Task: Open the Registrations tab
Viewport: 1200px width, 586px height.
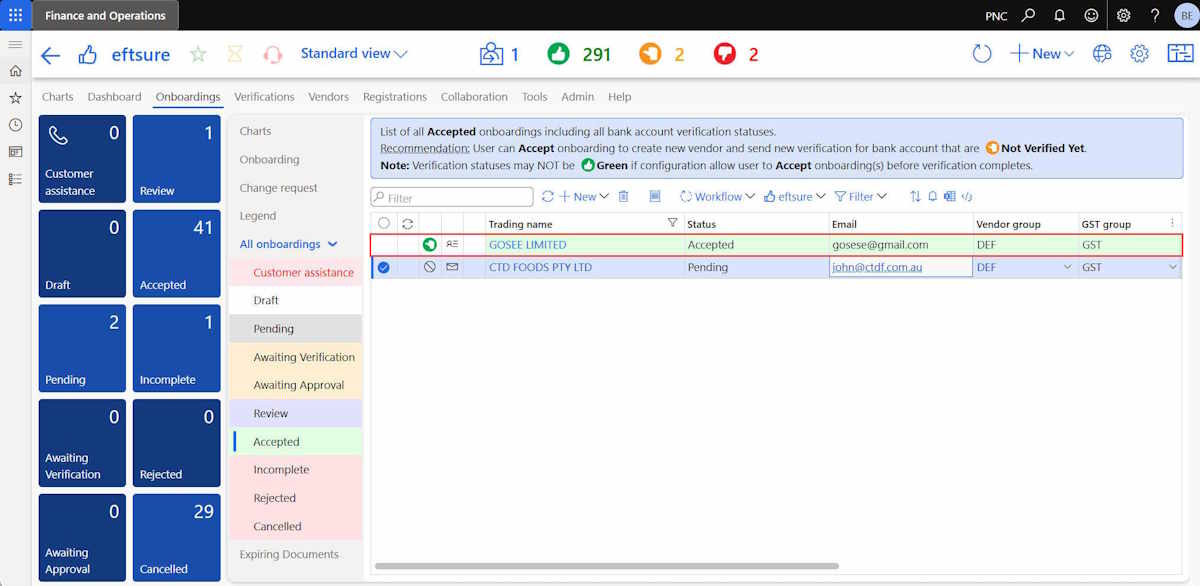Action: click(395, 97)
